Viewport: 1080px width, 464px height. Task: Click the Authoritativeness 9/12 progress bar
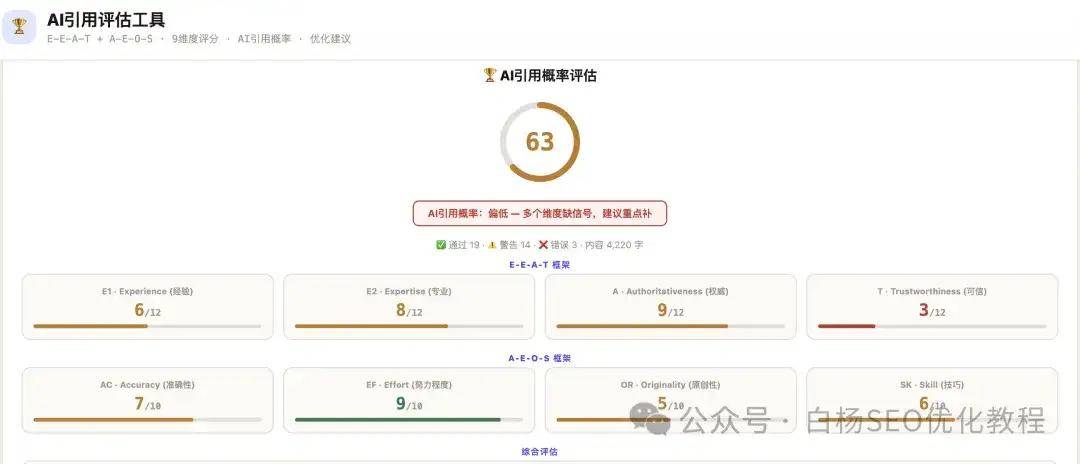pyautogui.click(x=670, y=326)
